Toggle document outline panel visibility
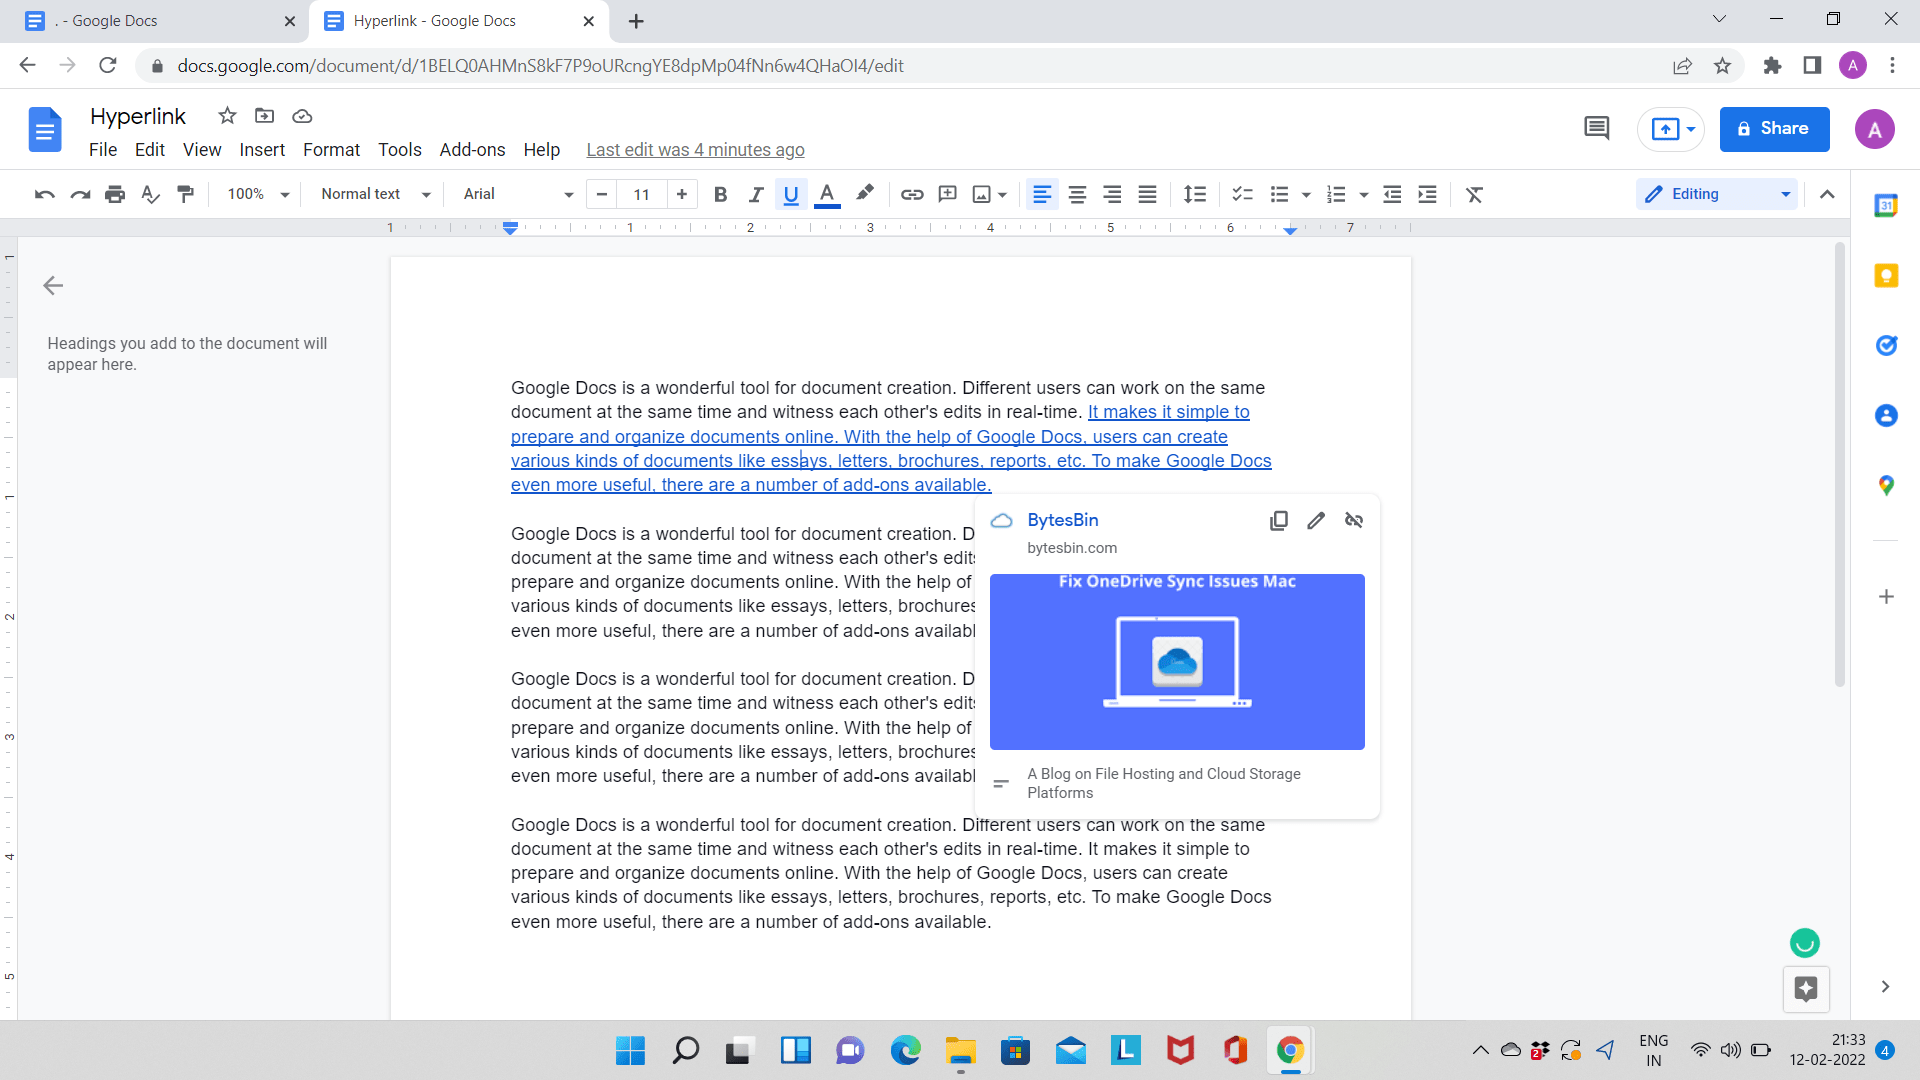 tap(53, 285)
